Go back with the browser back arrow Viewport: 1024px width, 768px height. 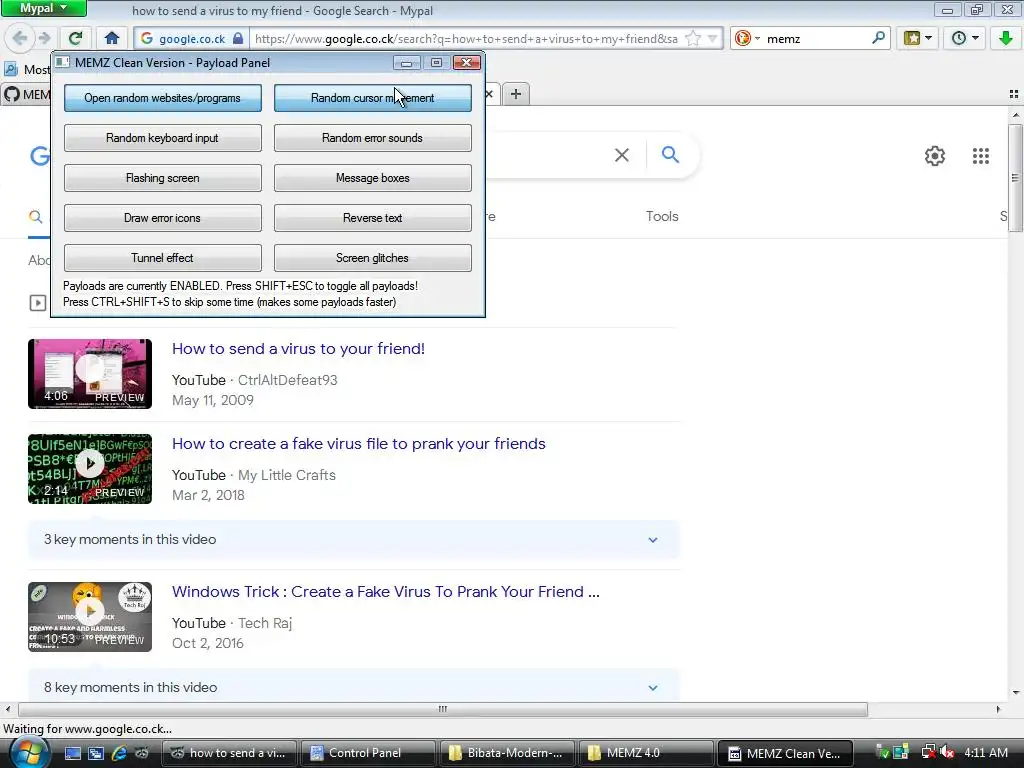pyautogui.click(x=20, y=38)
